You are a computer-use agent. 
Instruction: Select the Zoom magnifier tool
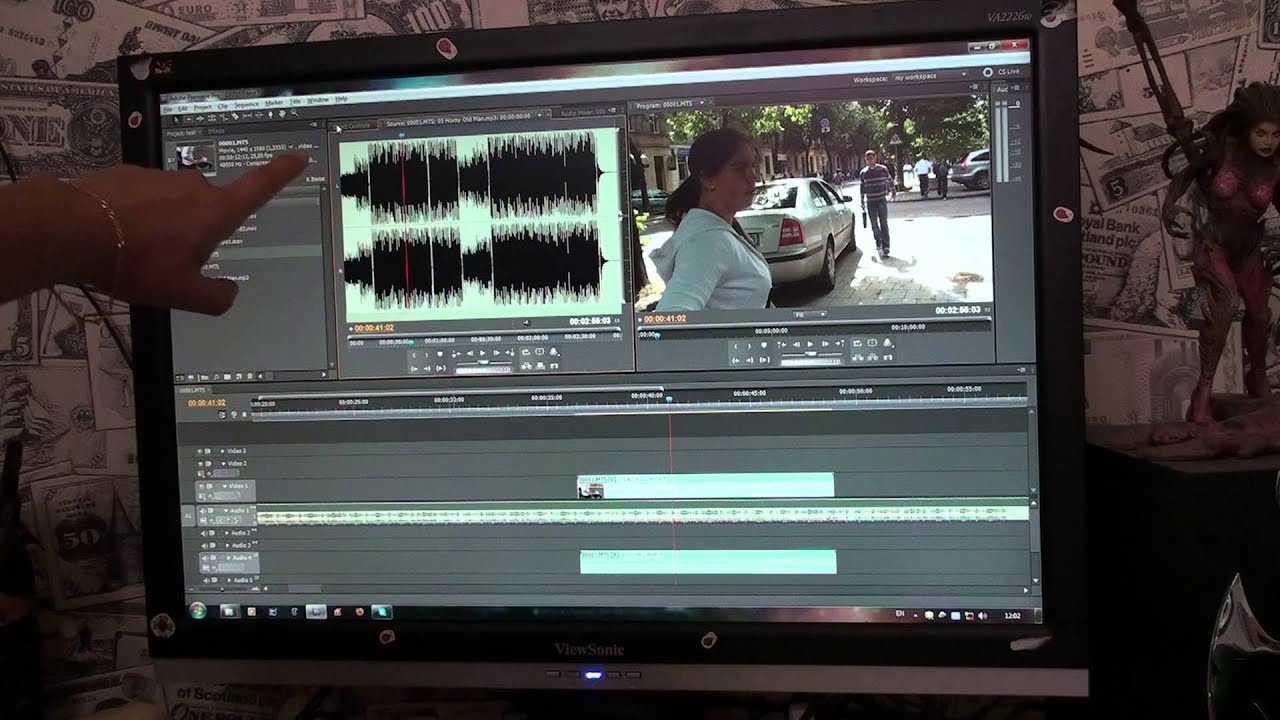[x=294, y=113]
